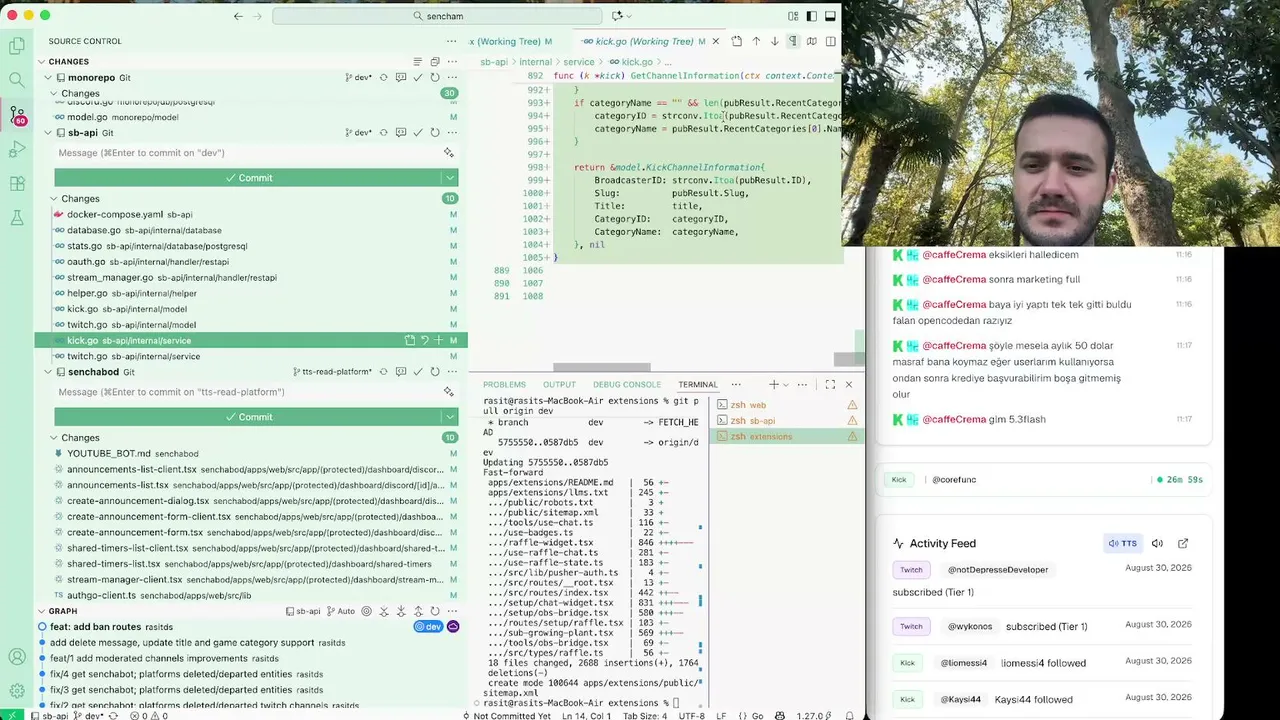Click the senchabod Commit button

coord(249,416)
